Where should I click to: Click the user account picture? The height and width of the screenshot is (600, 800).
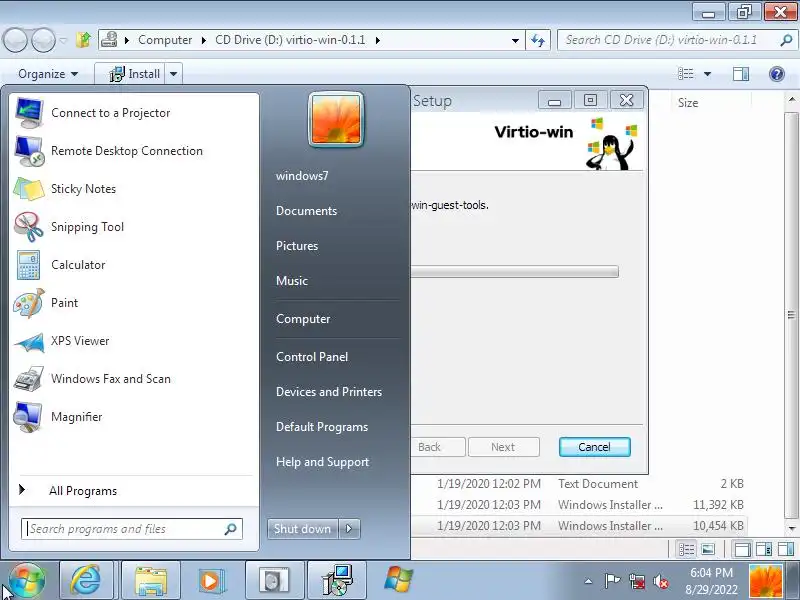(x=336, y=120)
